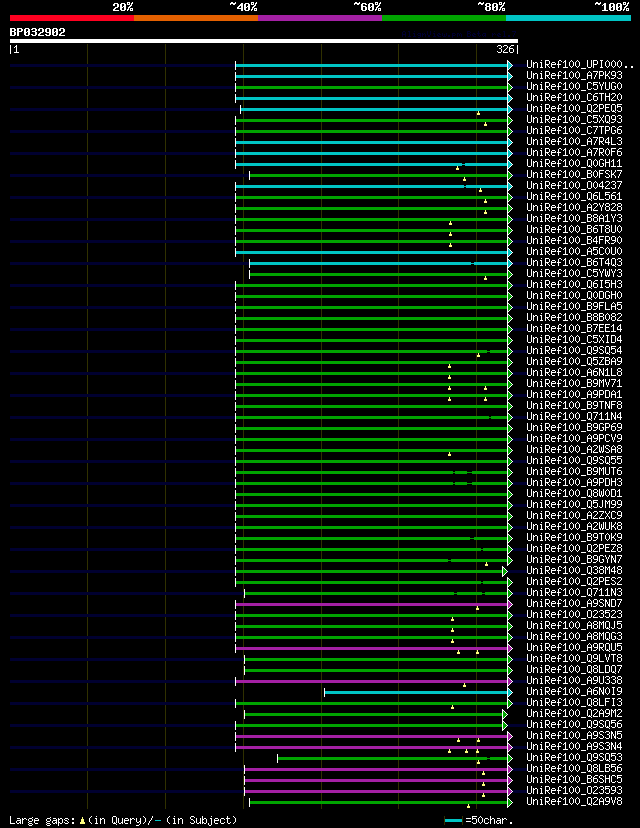640x828 pixels.
Task: Select the UniRef100_A9U338 label
Action: point(575,680)
